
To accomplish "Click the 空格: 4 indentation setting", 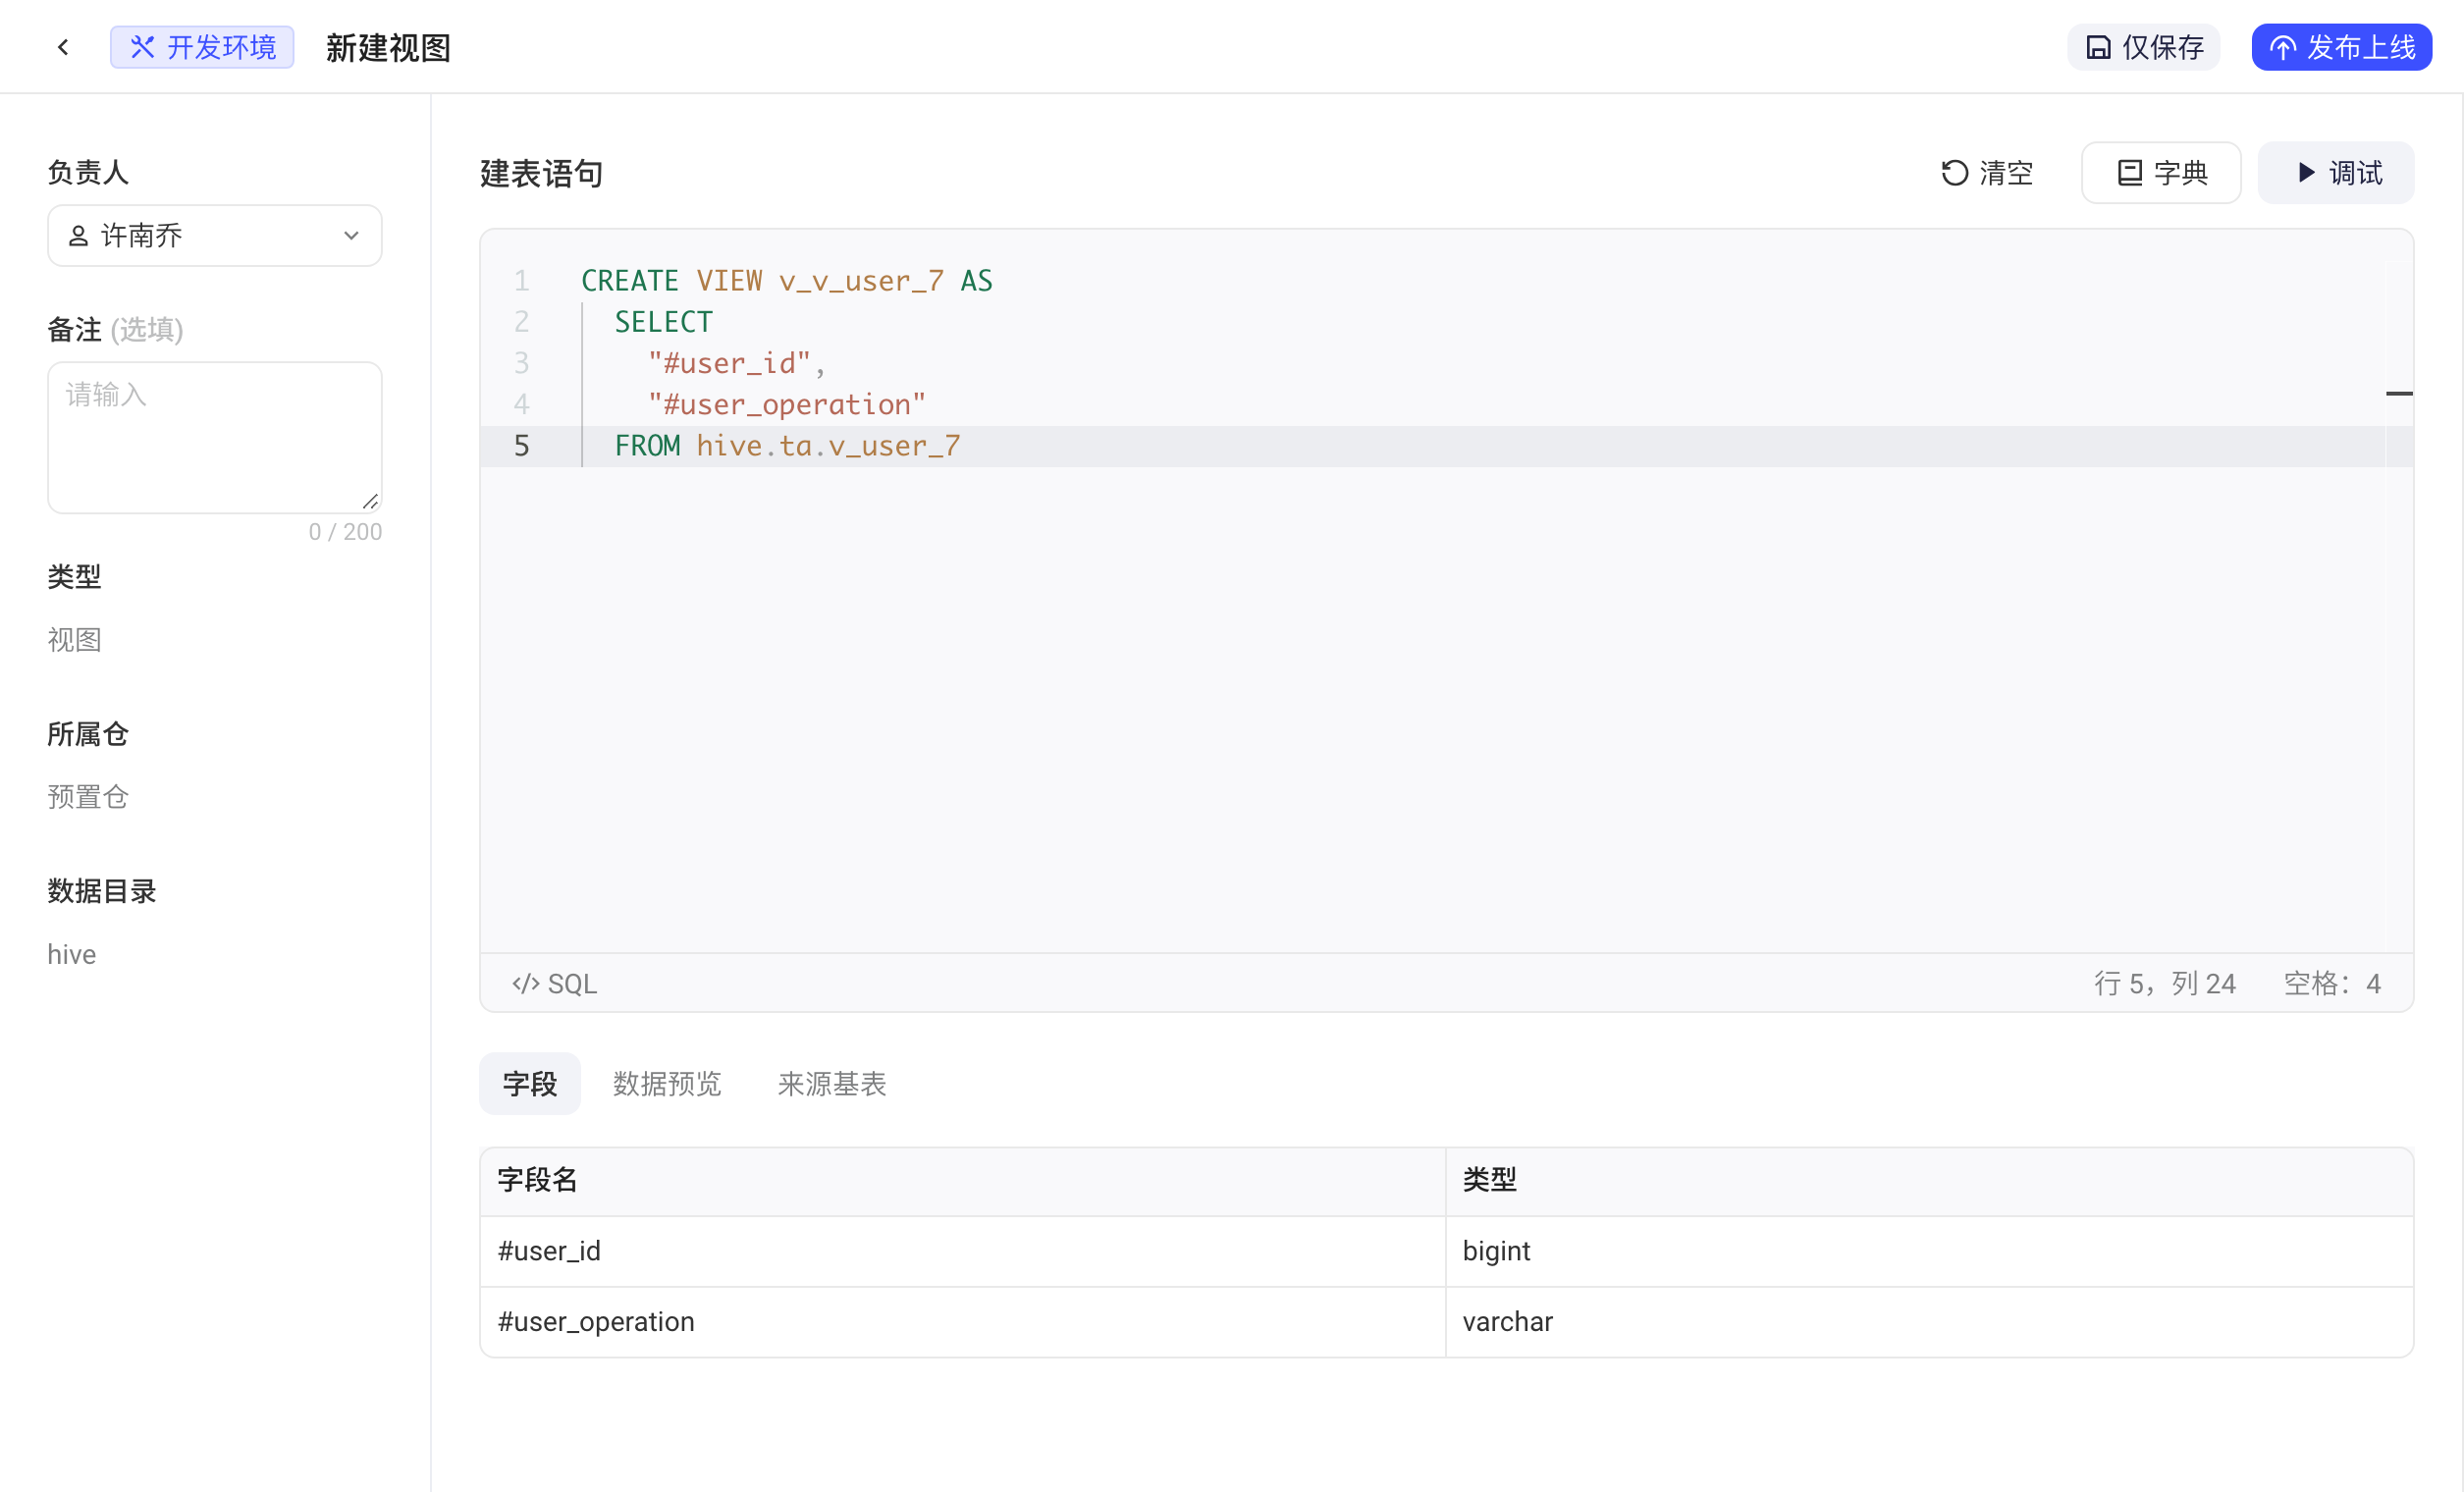I will pos(2332,983).
